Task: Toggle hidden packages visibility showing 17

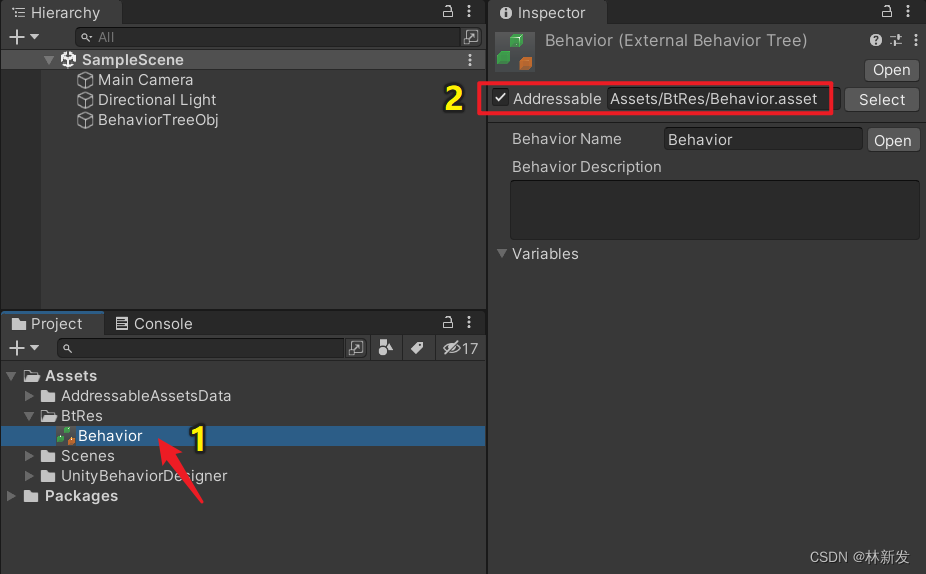Action: [461, 348]
